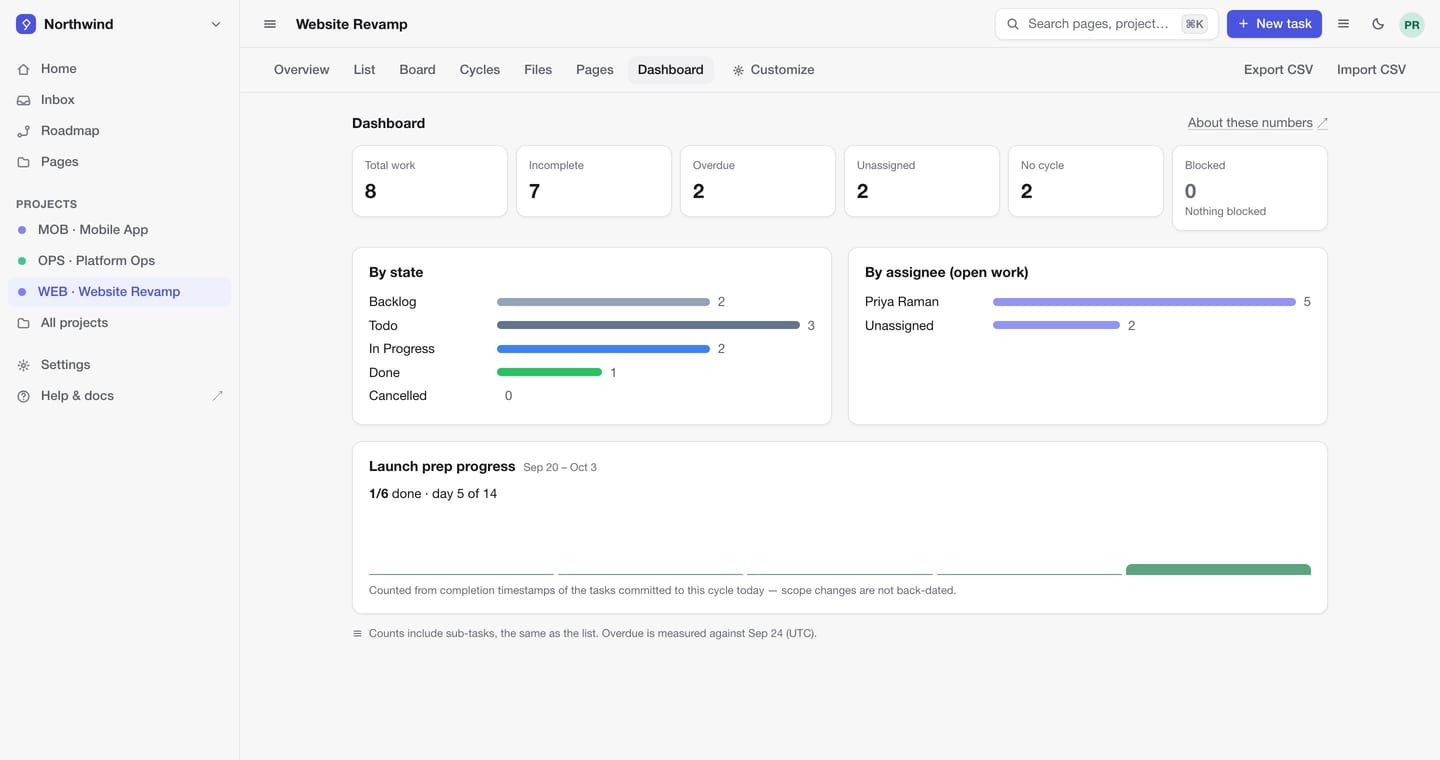Click the Cancelled row label
Screen dimensions: 1440x760
pos(398,396)
